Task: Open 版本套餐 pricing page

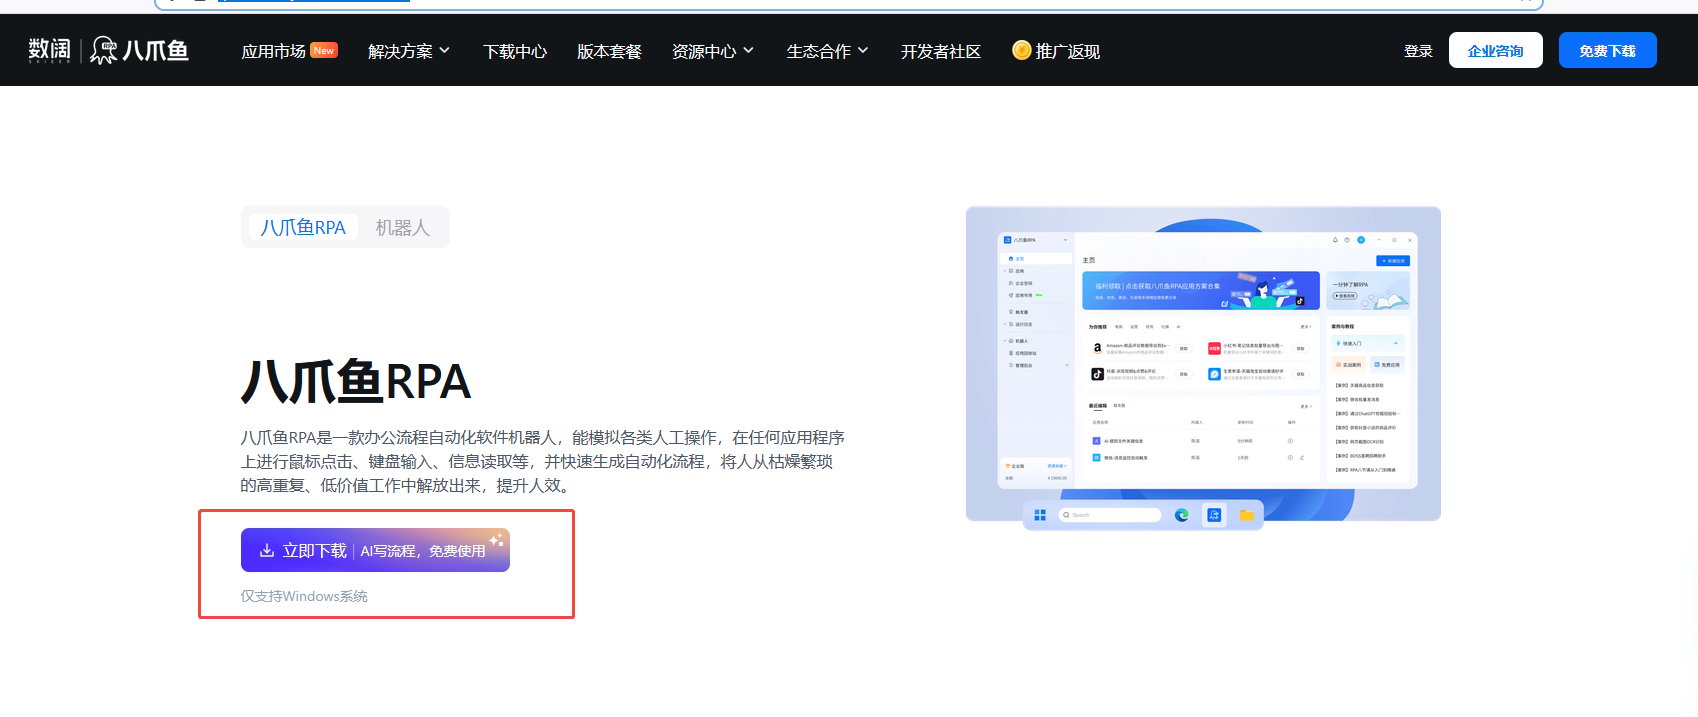Action: 609,51
